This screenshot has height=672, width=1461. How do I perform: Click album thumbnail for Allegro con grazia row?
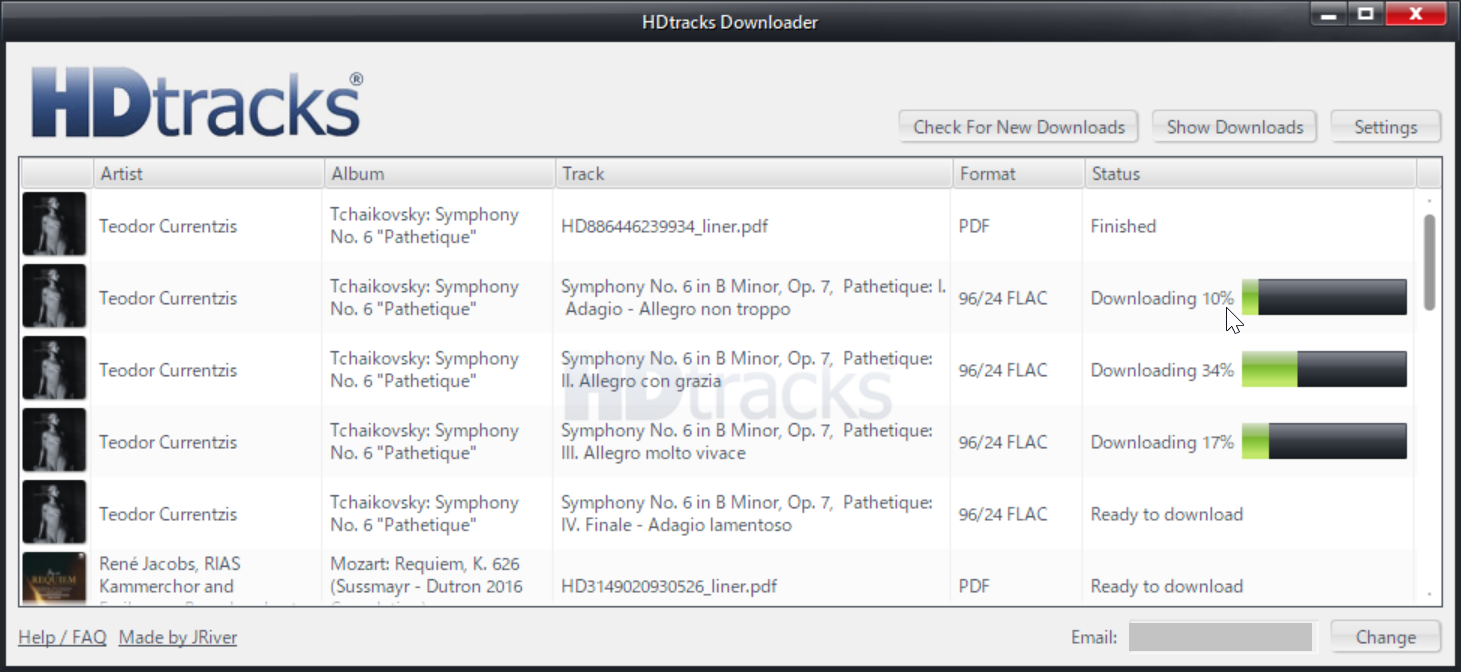click(x=54, y=369)
